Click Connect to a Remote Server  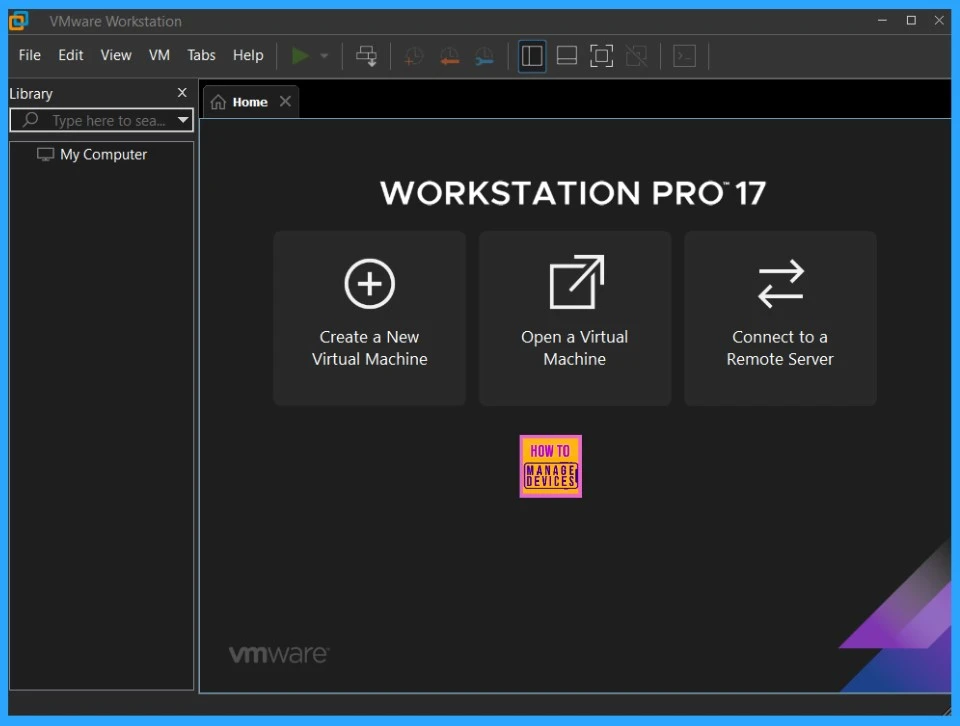pos(780,318)
